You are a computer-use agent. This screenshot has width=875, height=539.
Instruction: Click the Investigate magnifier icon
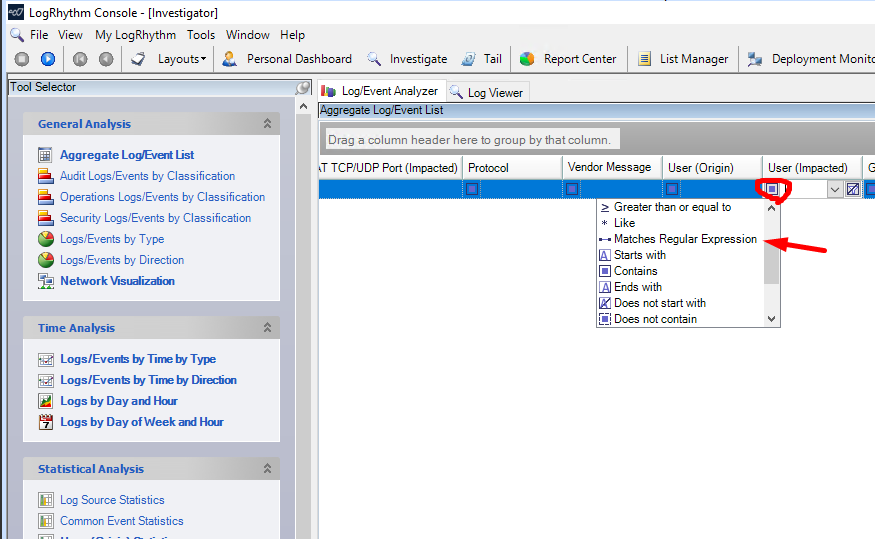pyautogui.click(x=373, y=59)
